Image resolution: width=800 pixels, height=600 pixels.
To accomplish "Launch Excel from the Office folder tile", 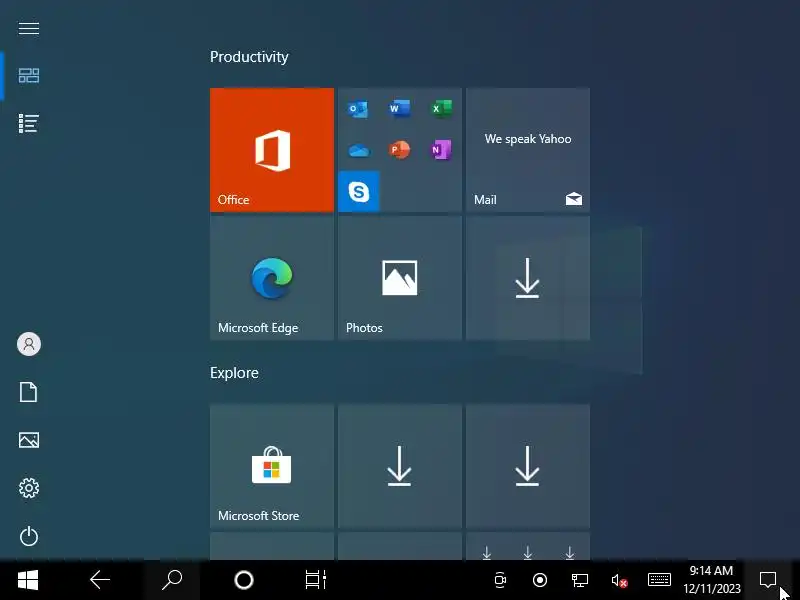I will pos(441,109).
